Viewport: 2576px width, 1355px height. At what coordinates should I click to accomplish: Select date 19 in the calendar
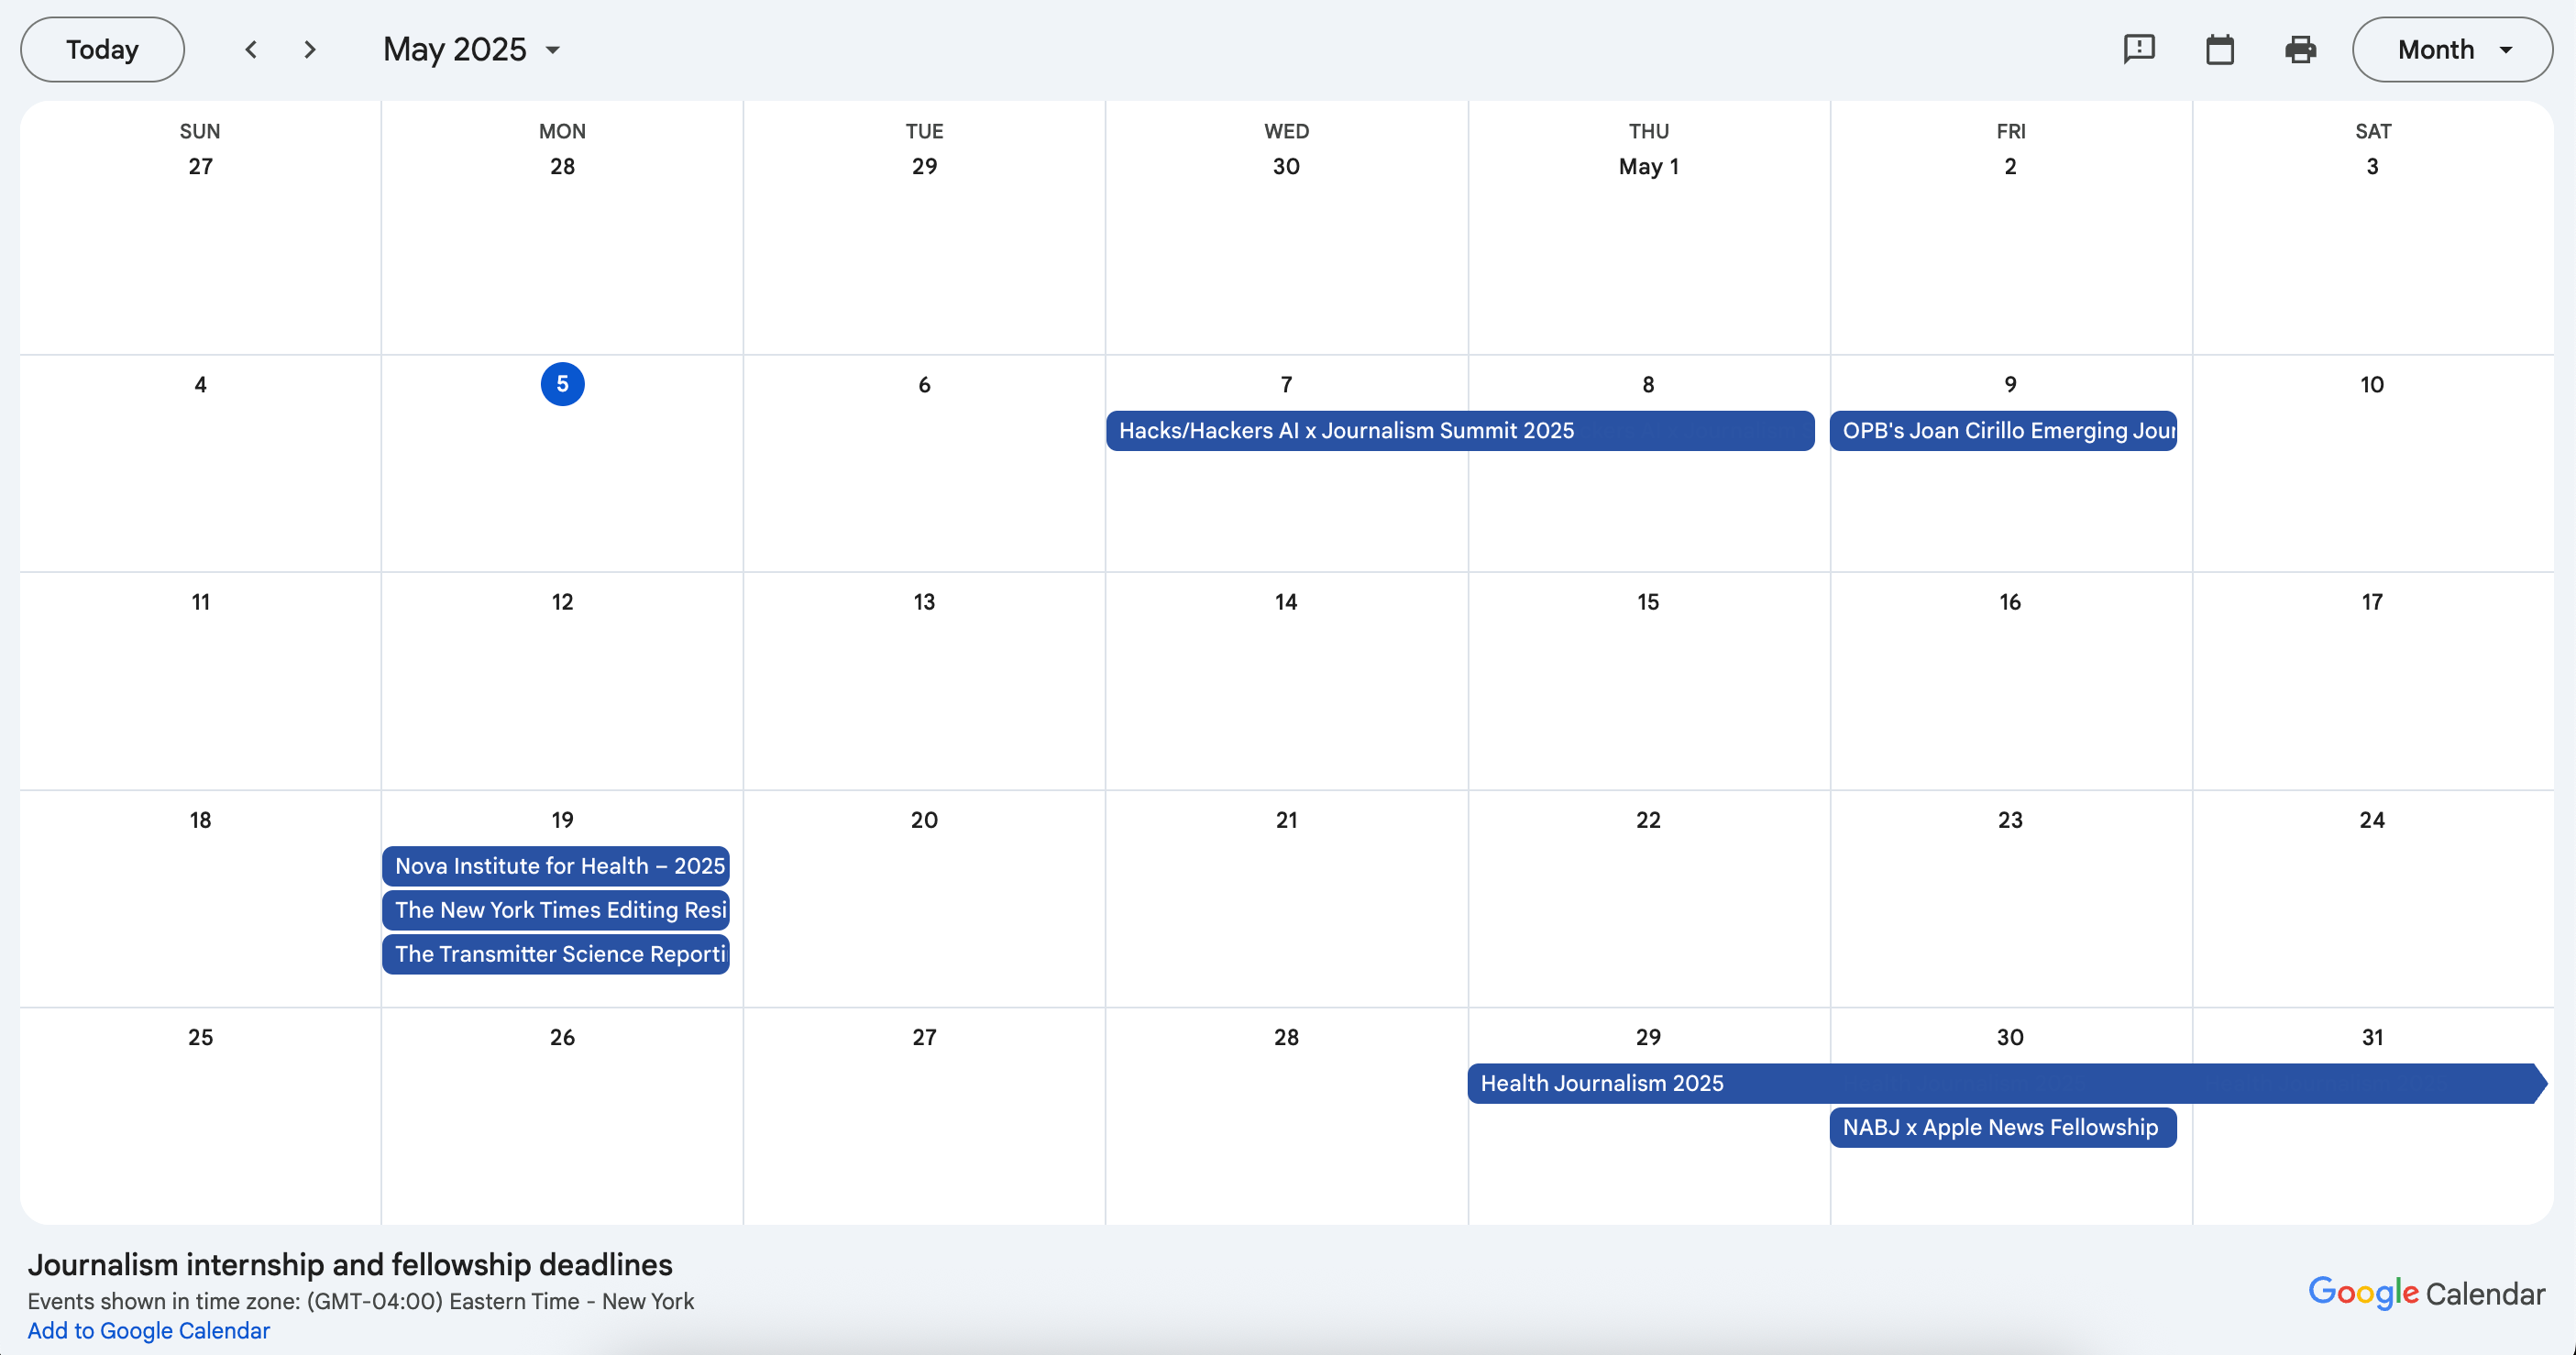coord(562,820)
